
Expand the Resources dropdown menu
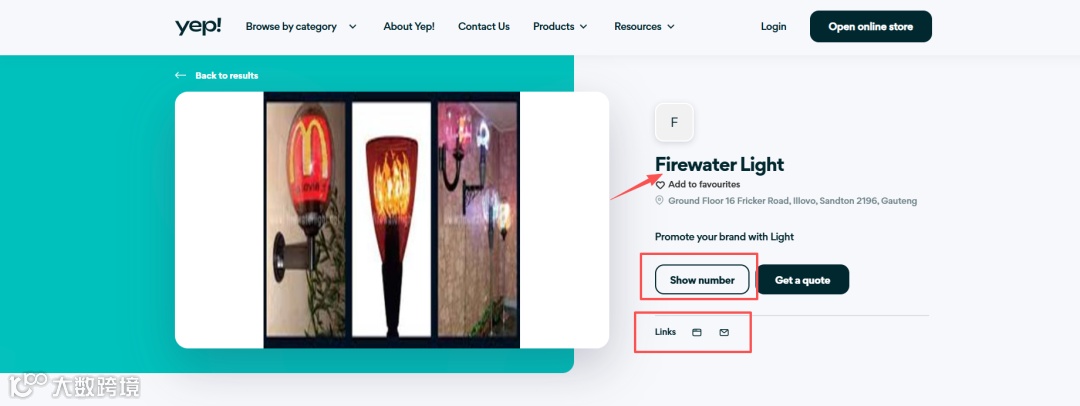[x=644, y=27]
